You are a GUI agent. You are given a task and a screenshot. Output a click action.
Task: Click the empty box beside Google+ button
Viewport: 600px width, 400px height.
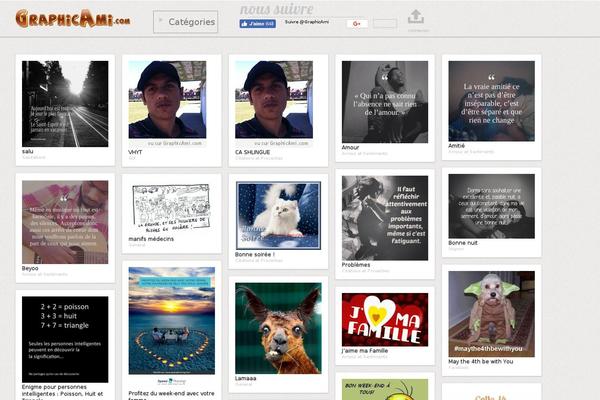[x=385, y=24]
